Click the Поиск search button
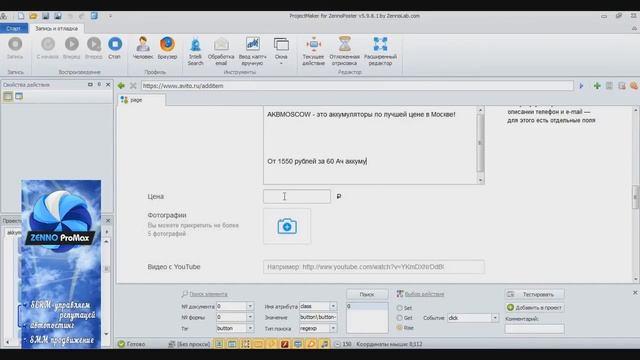This screenshot has height=360, width=640. (x=367, y=294)
